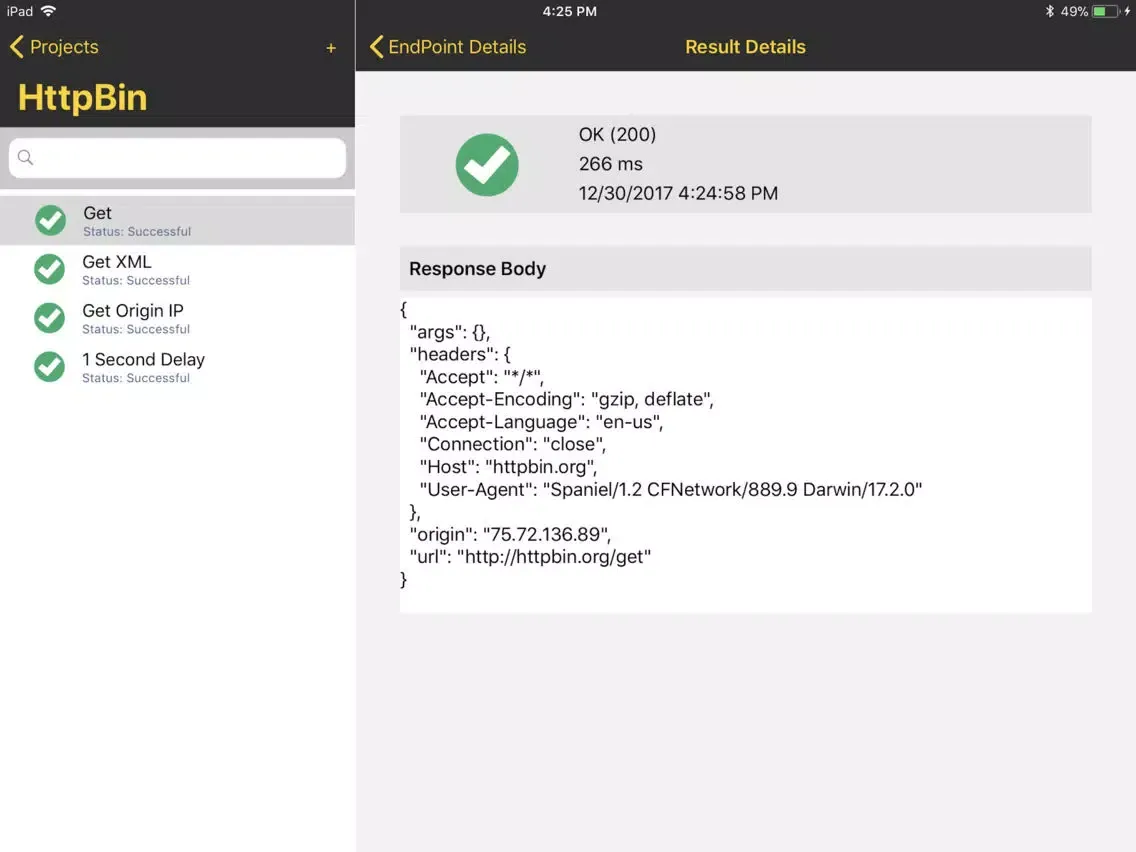Click the "Accept-Encoding" line
The width and height of the screenshot is (1136, 852).
[567, 400]
